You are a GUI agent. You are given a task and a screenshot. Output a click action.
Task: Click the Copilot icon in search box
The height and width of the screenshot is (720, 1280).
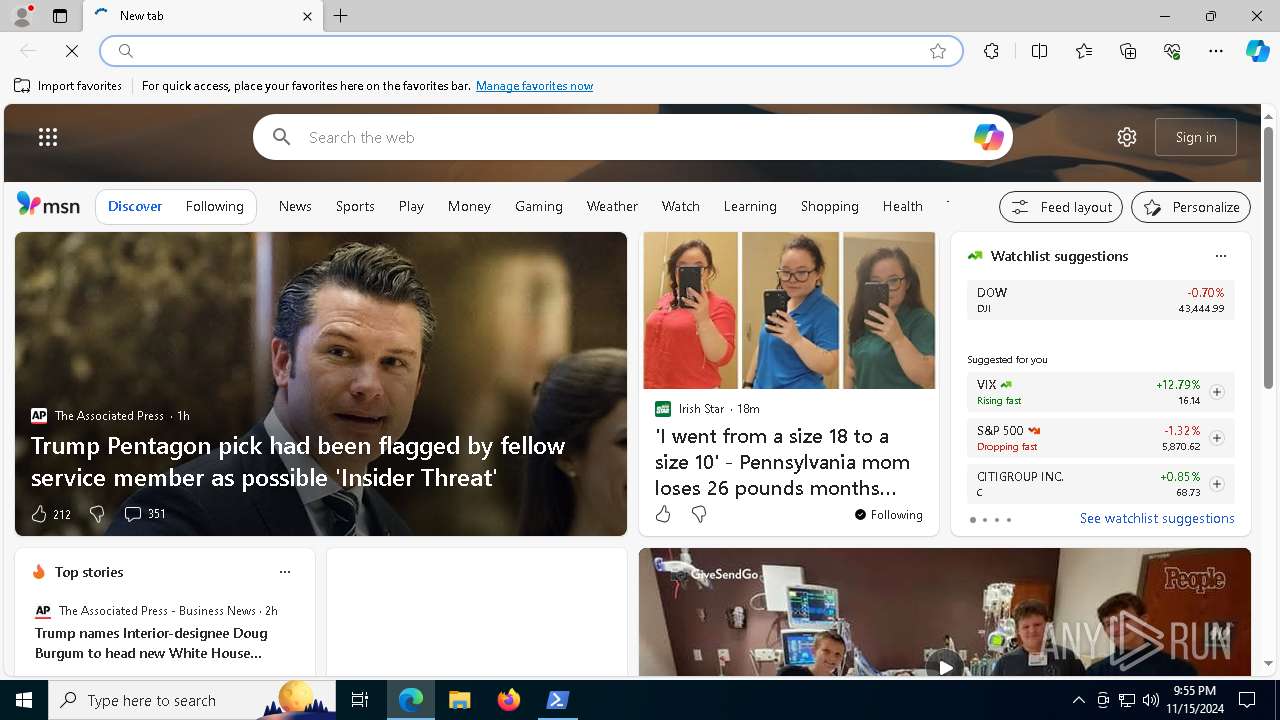[x=988, y=137]
